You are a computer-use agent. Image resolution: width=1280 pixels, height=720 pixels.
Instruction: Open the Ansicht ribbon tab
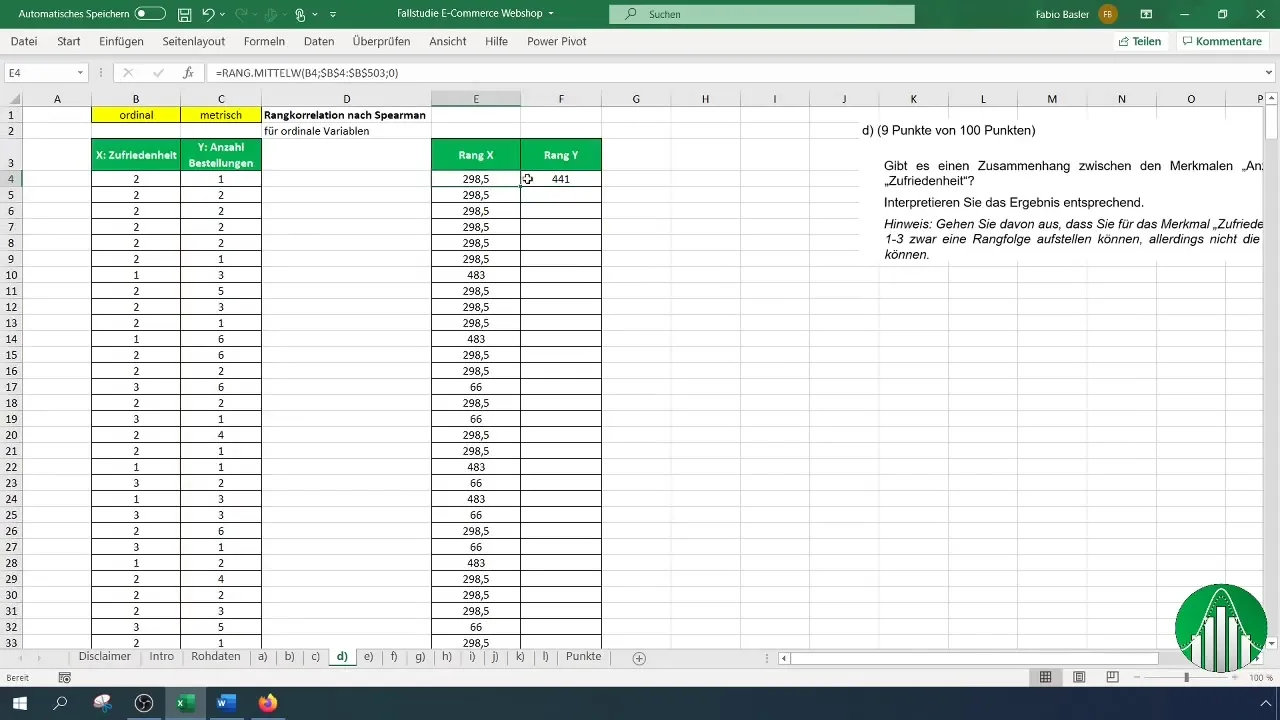447,41
